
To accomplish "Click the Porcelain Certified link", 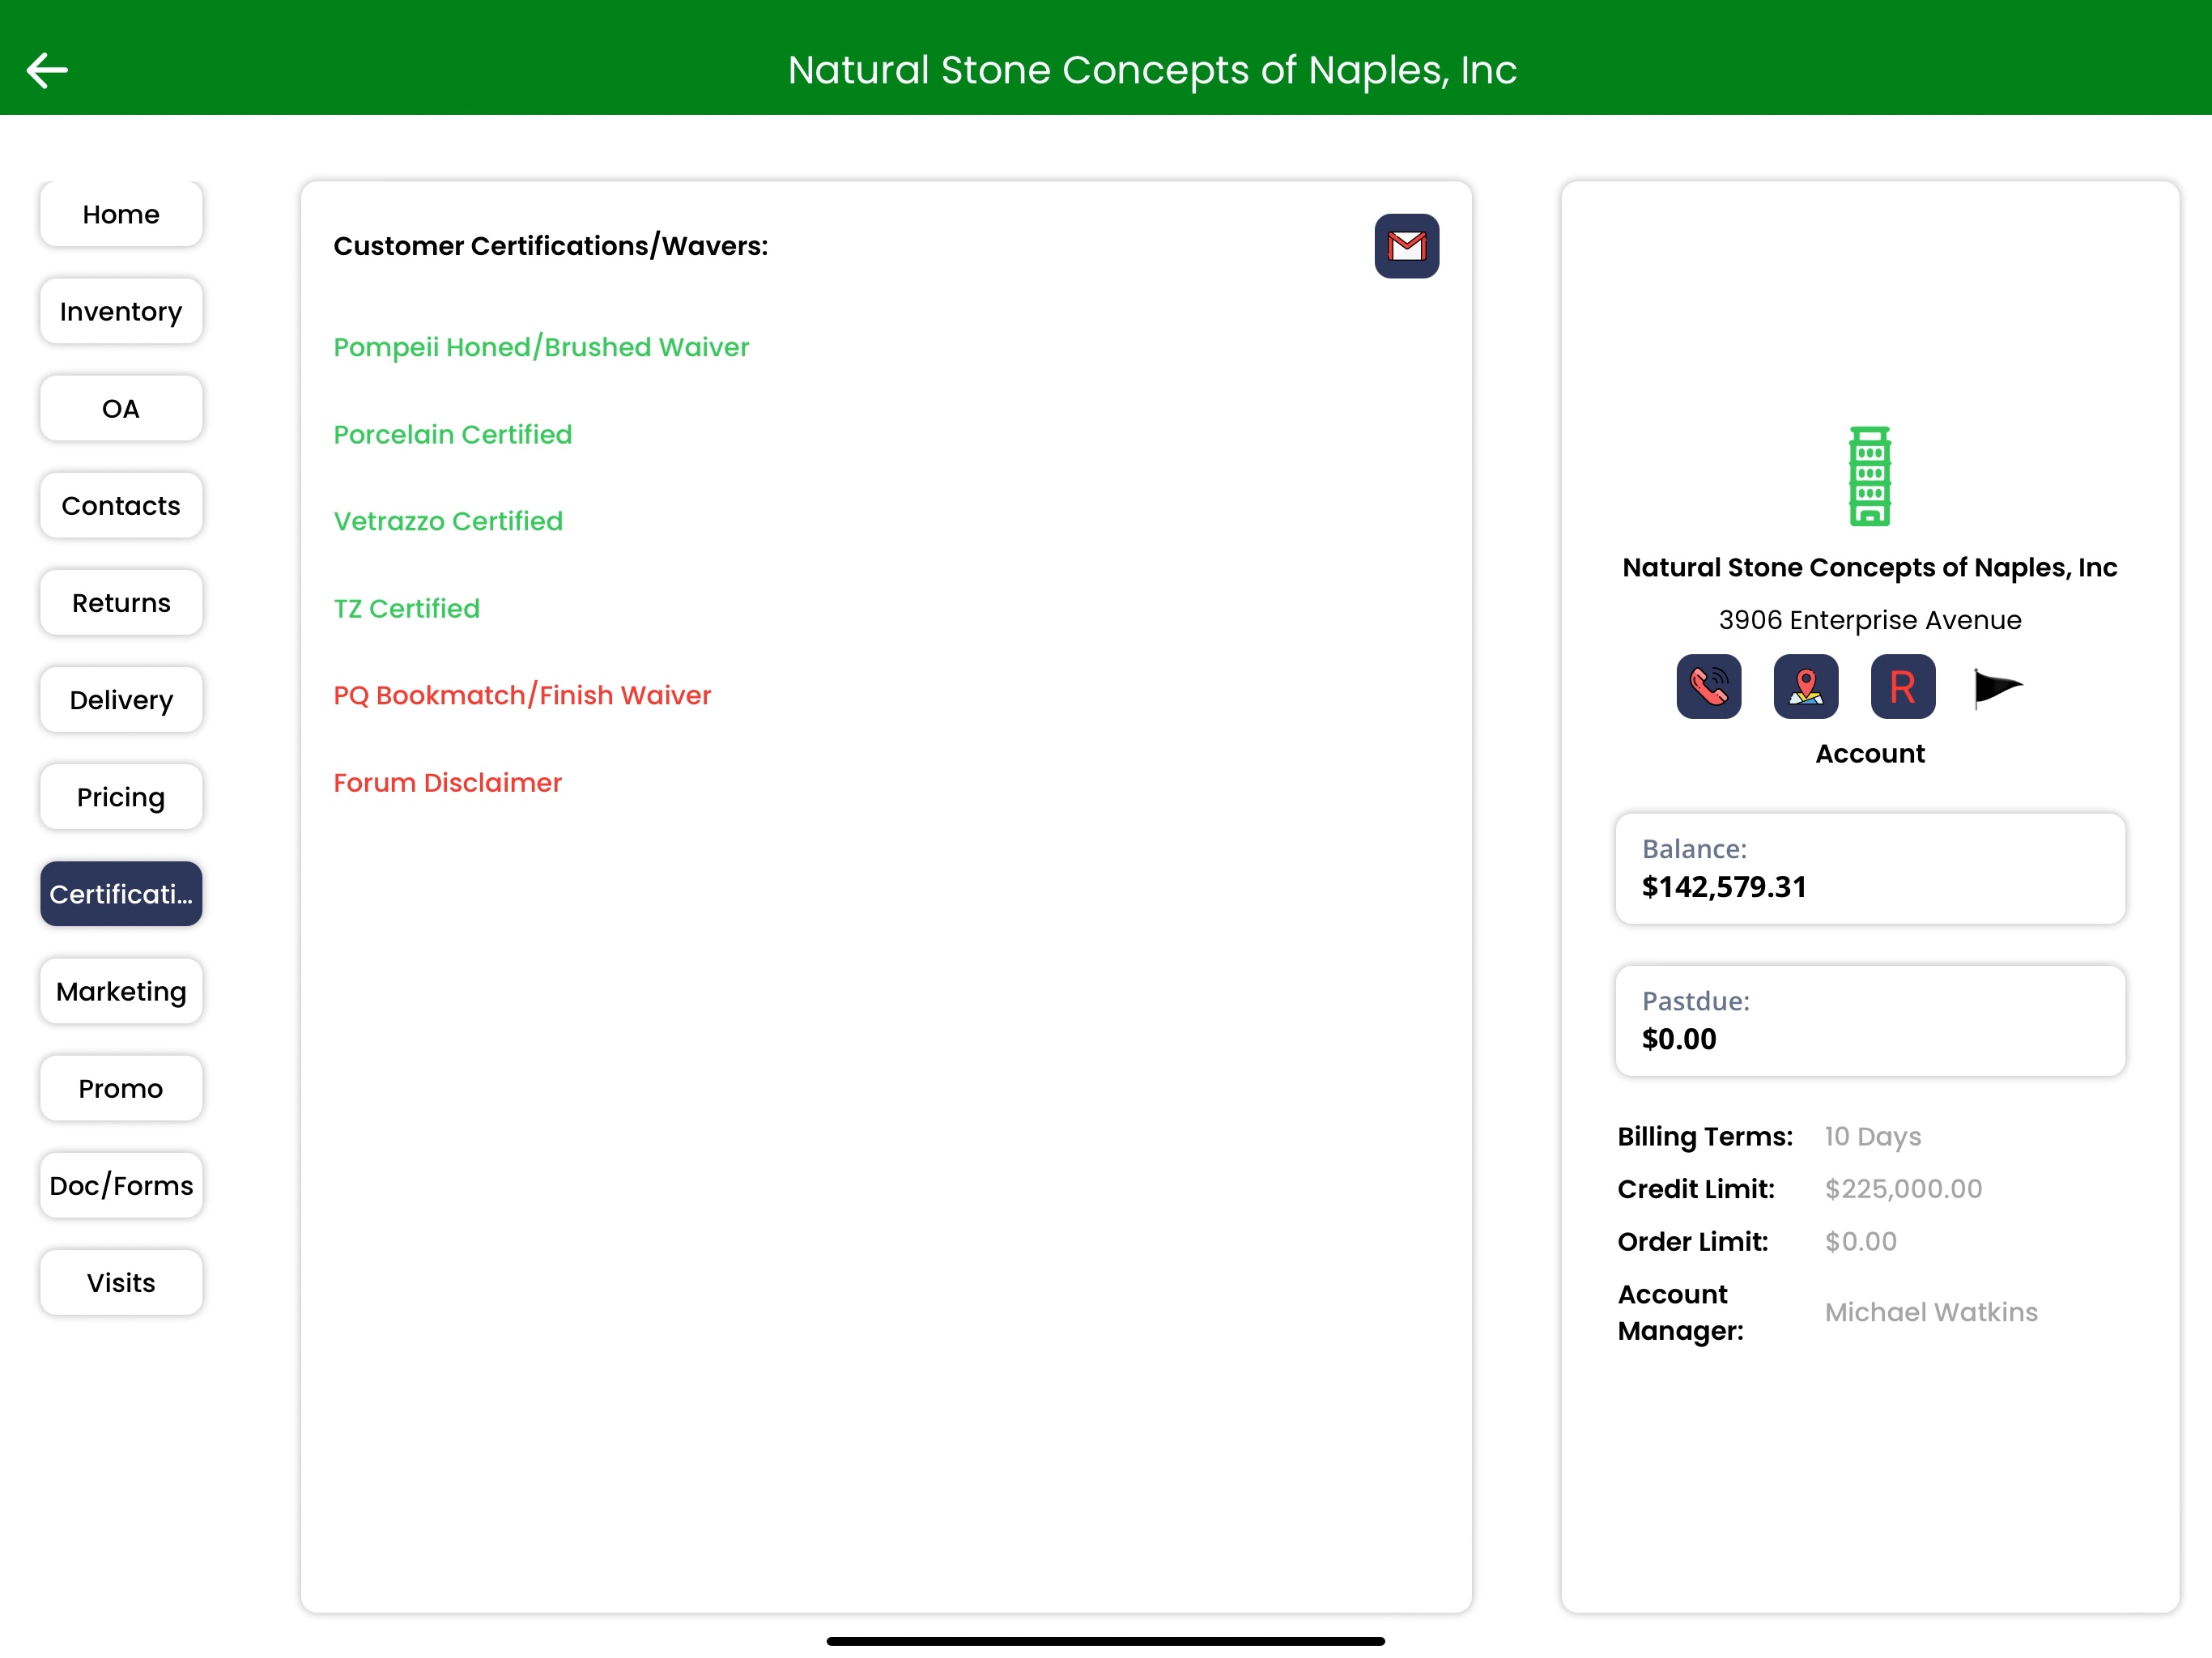I will [x=452, y=434].
